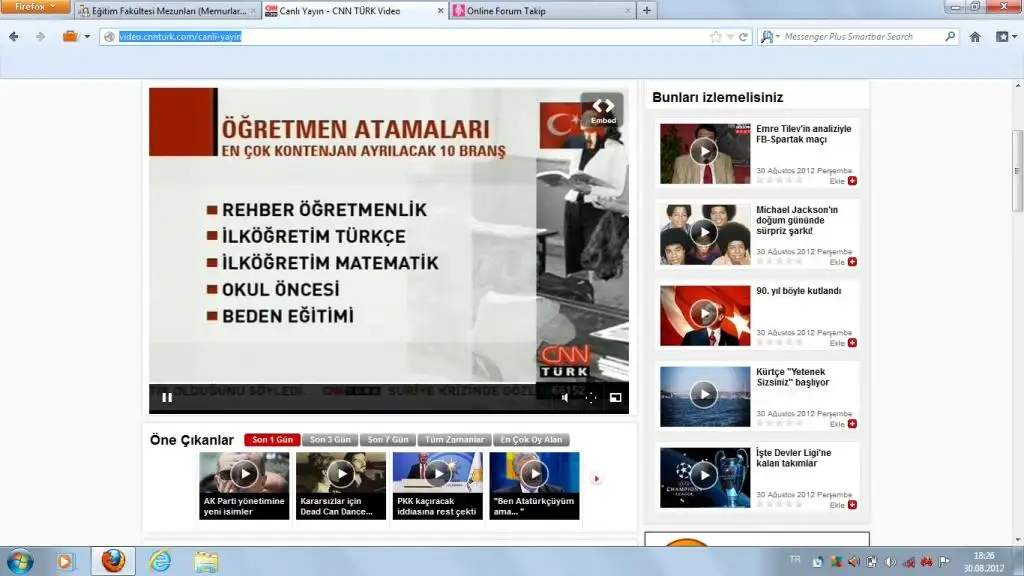Screen dimensions: 1024x576
Task: Open the 90. yıl böyle kutlandı link
Action: [799, 291]
